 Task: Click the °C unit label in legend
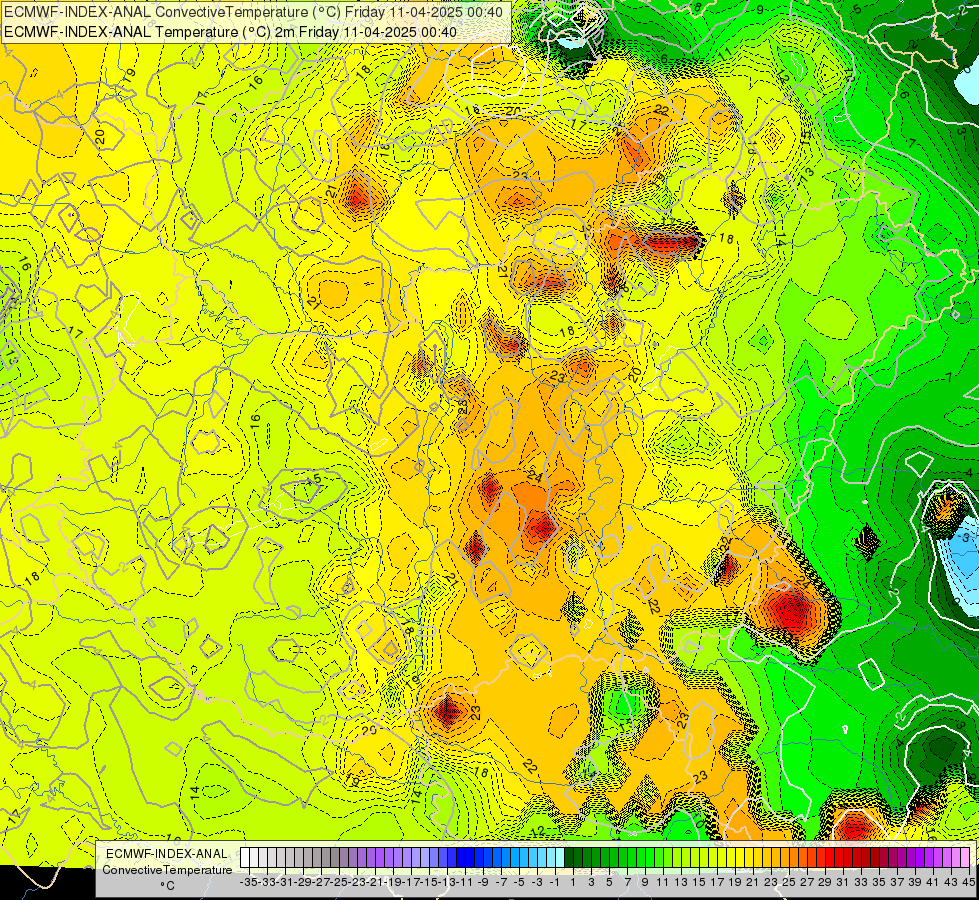pyautogui.click(x=167, y=886)
